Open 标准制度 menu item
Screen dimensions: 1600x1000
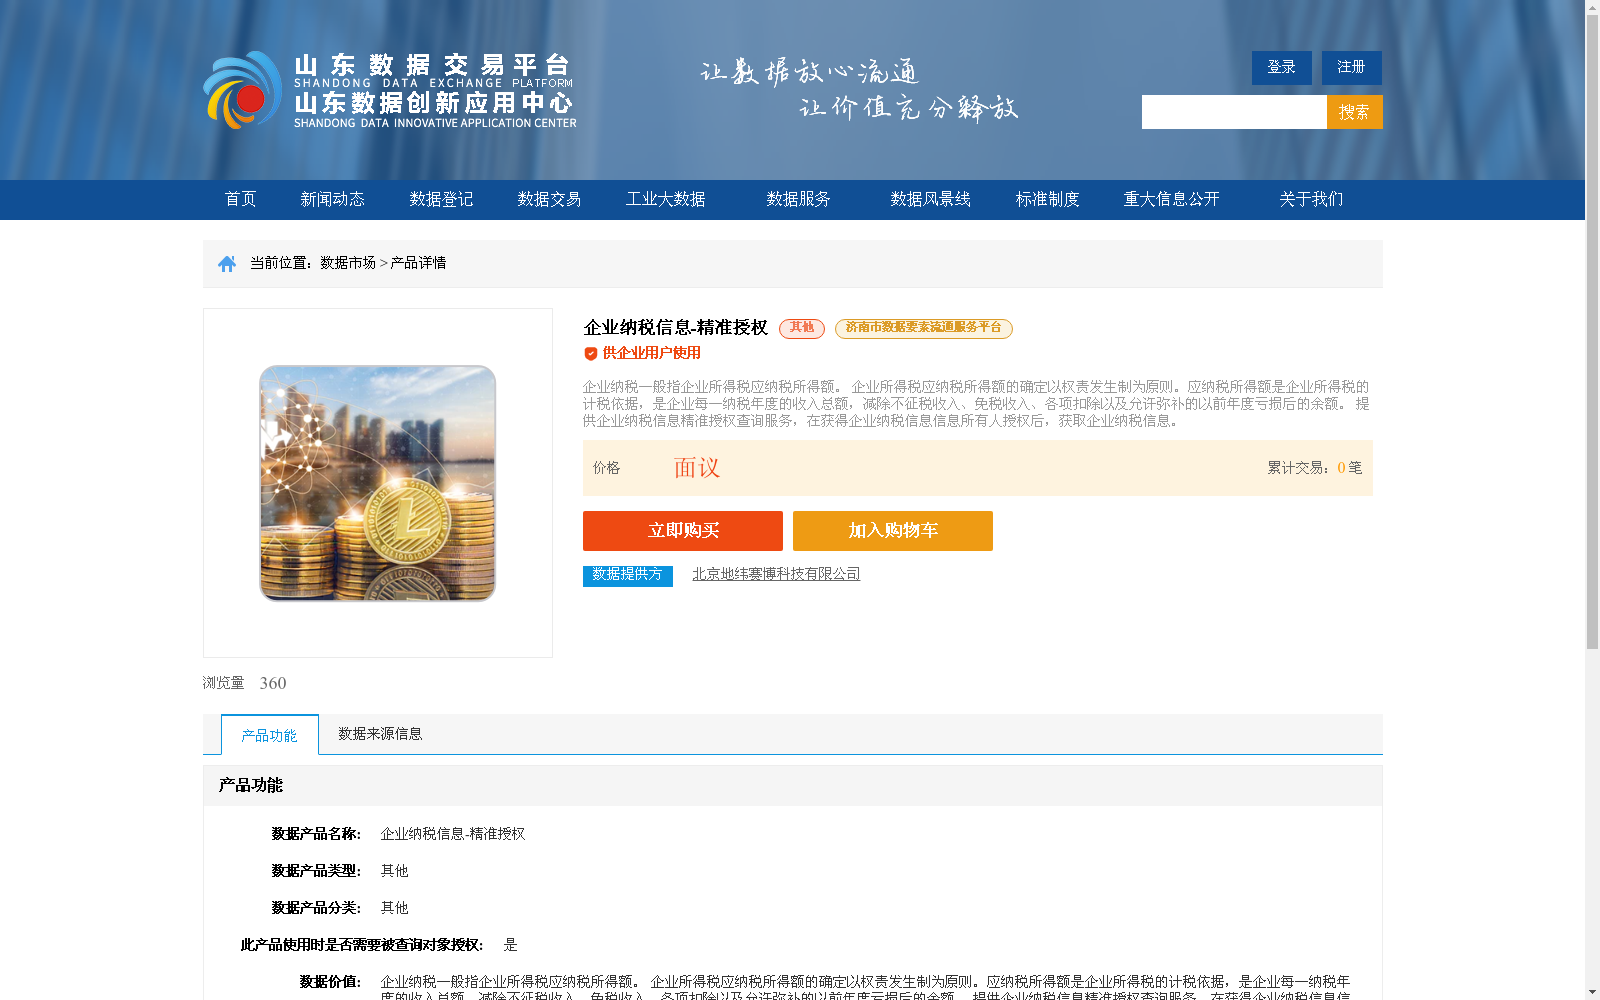pos(1048,199)
